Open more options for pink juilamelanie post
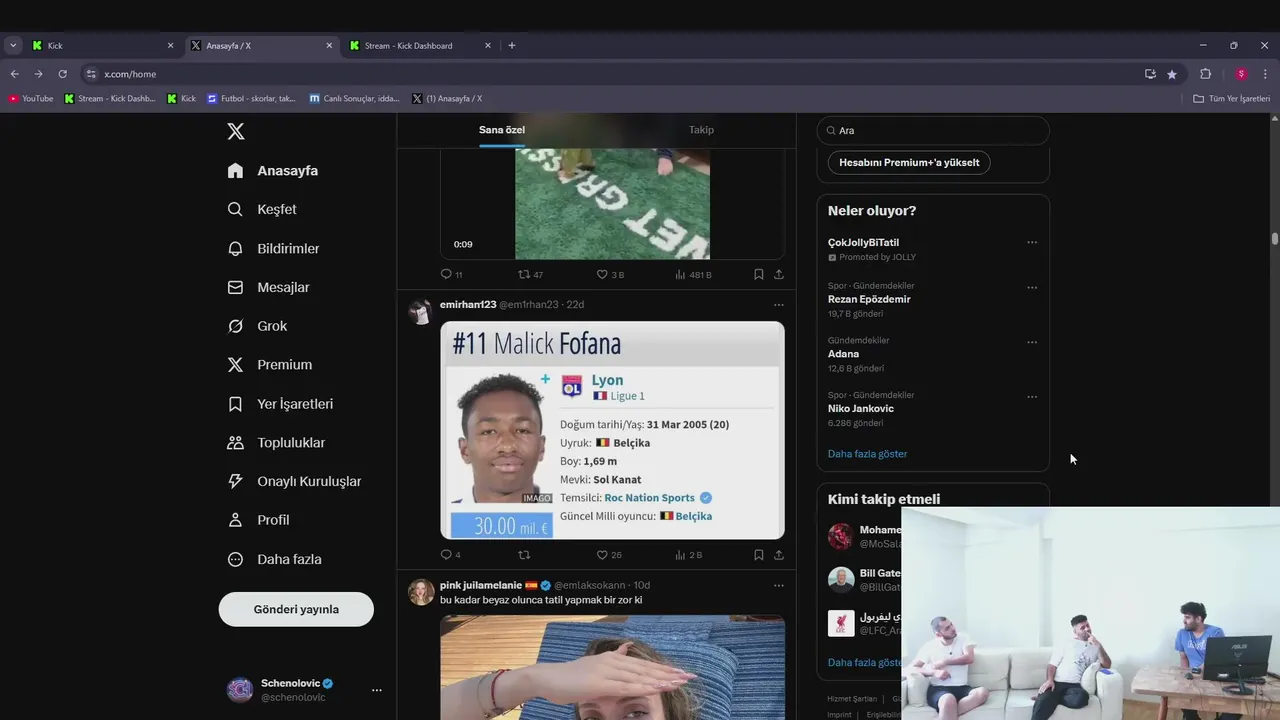This screenshot has height=720, width=1280. point(779,585)
